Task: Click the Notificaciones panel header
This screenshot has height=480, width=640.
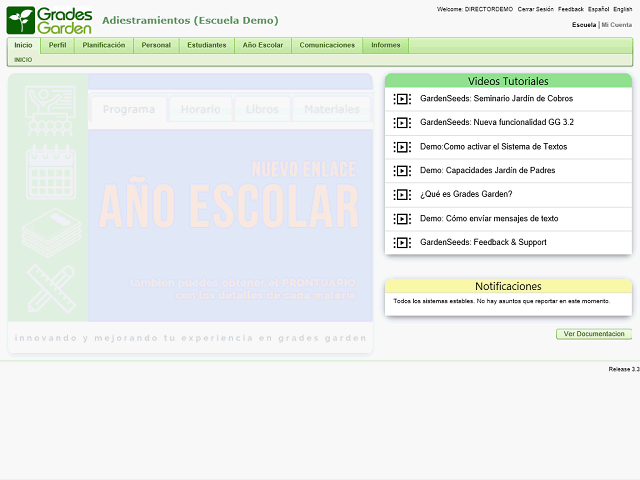Action: (508, 286)
